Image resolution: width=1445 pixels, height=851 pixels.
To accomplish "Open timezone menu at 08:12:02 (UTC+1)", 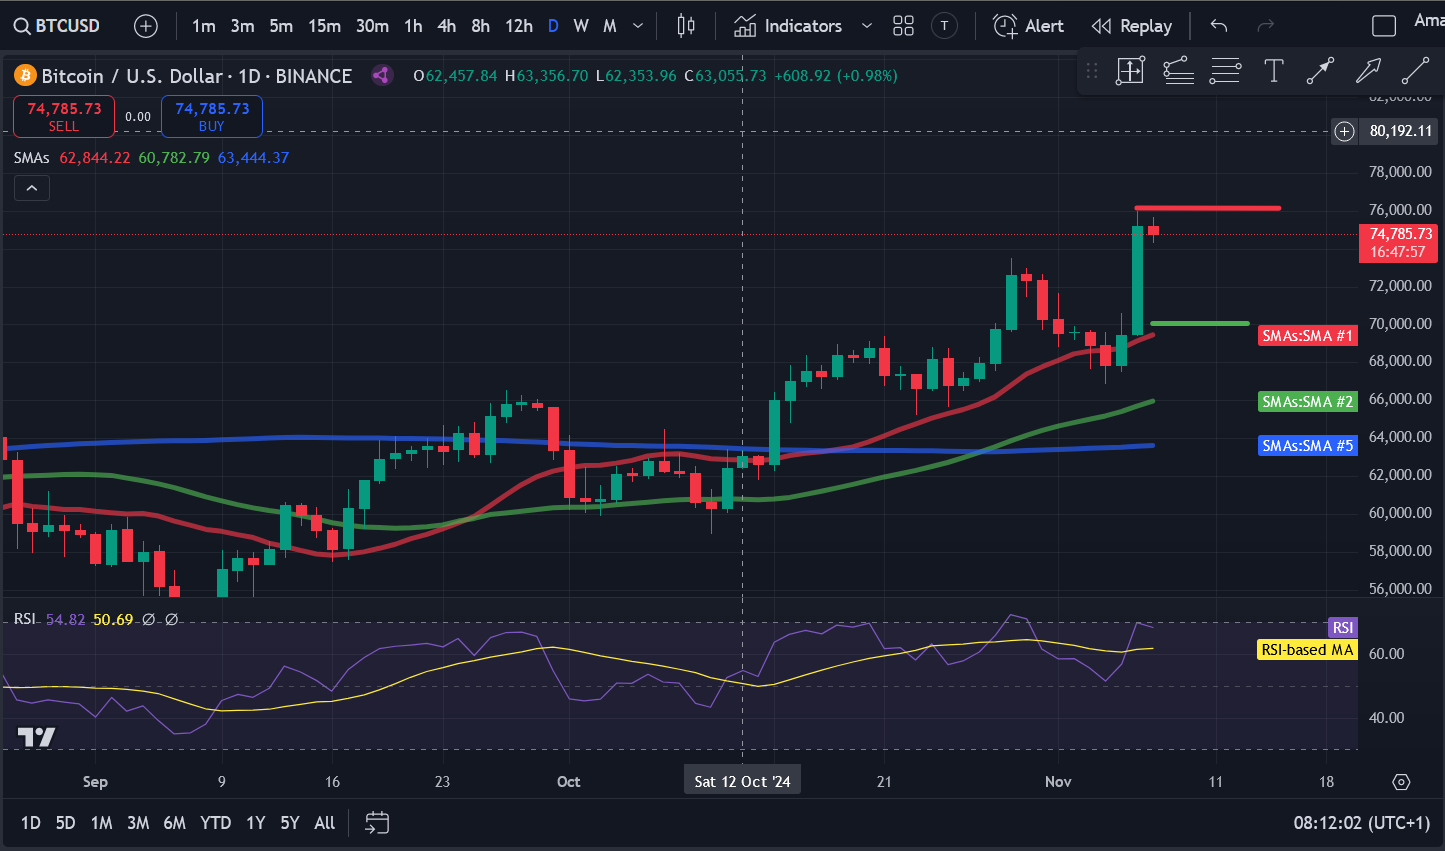I will pos(1362,823).
